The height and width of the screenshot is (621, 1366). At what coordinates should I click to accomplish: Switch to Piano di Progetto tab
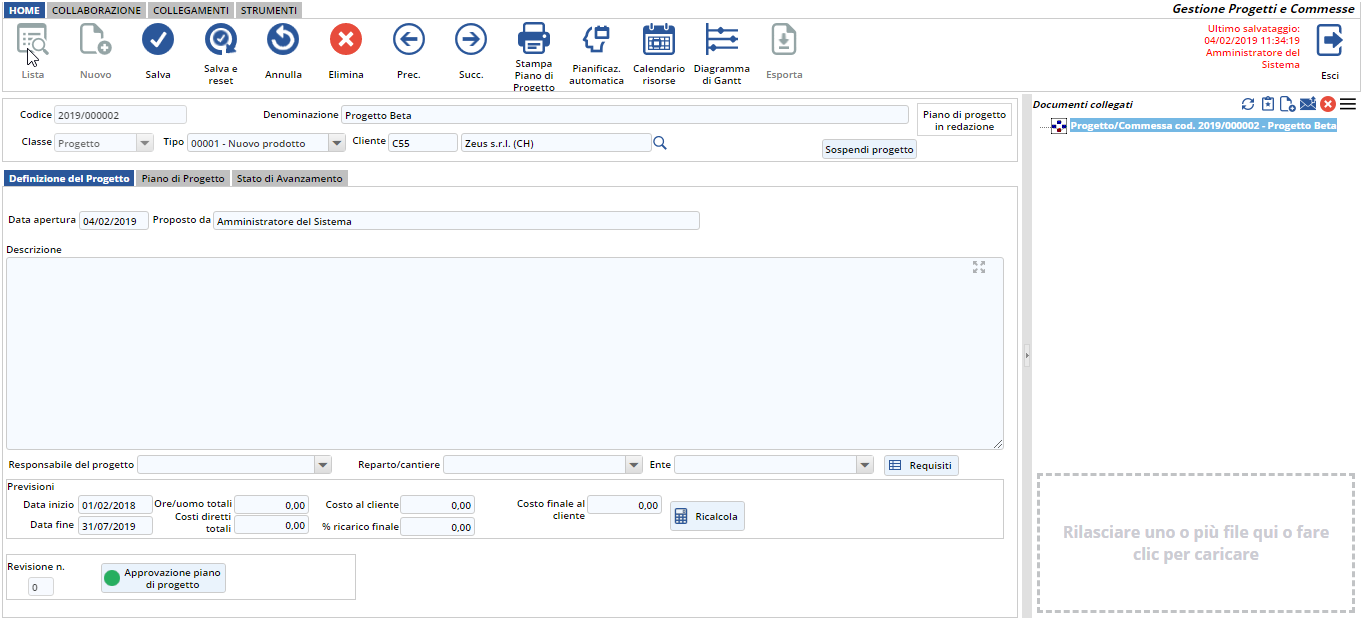[182, 179]
